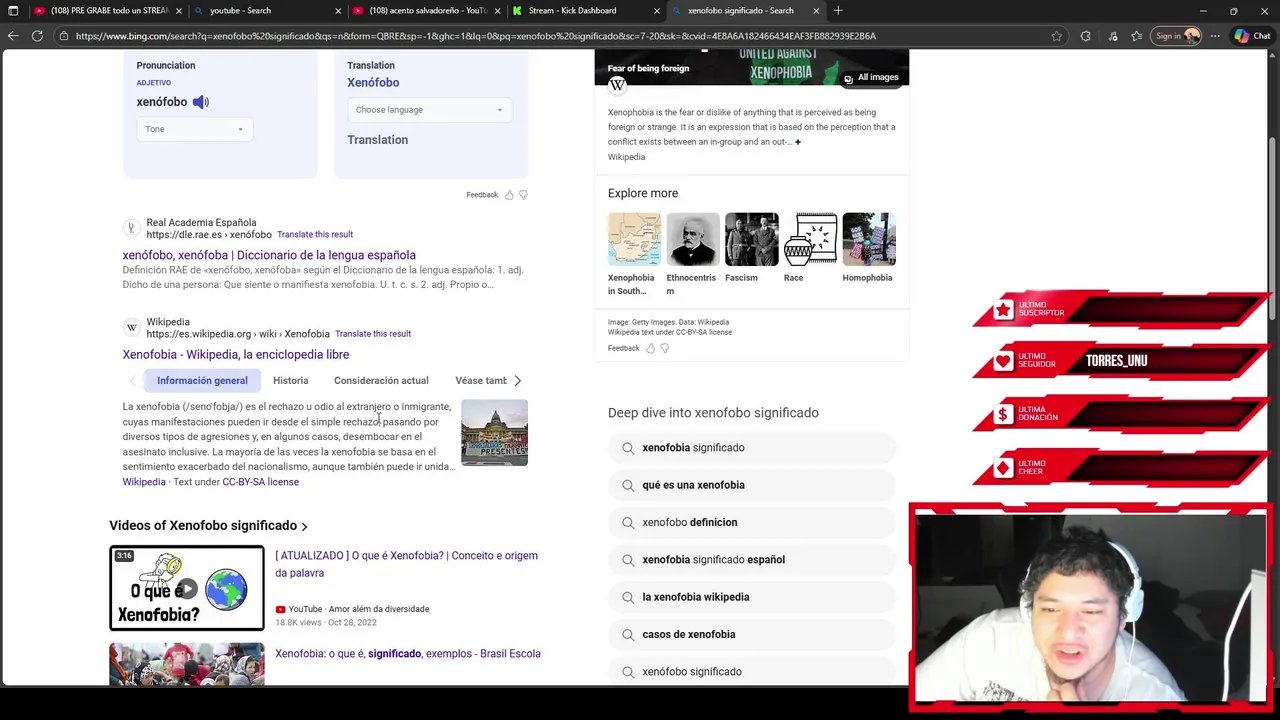1280x720 pixels.
Task: Close the Stream - Kick Dashboard tab
Action: click(x=657, y=11)
